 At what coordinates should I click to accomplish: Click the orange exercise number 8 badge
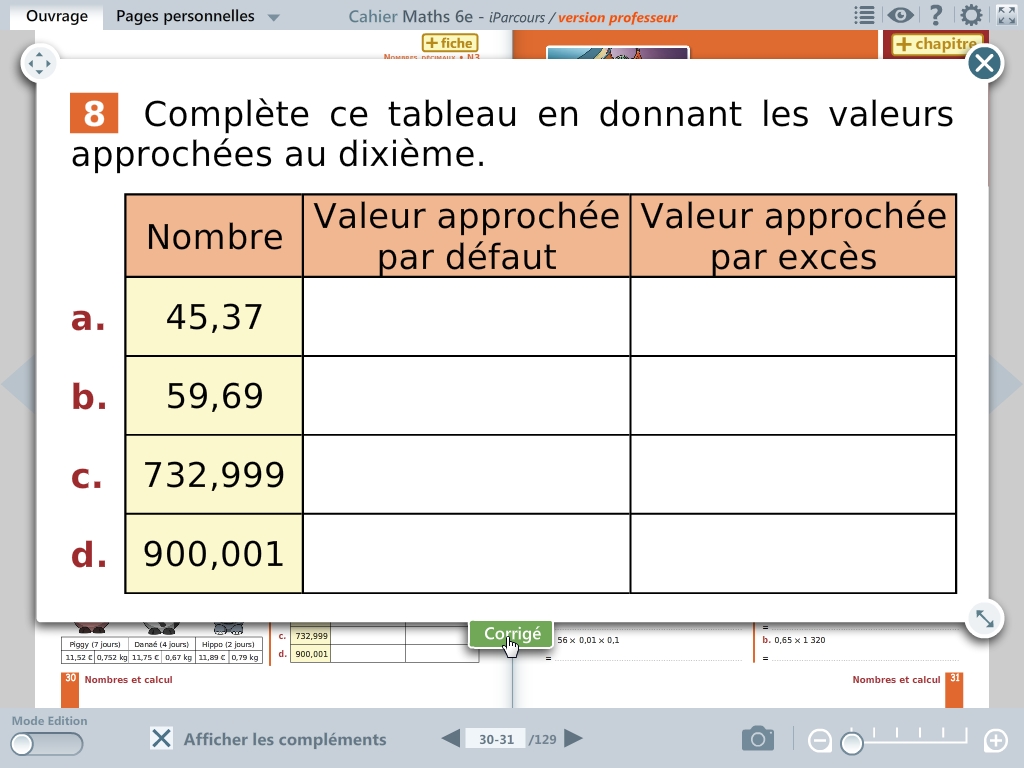pyautogui.click(x=94, y=113)
